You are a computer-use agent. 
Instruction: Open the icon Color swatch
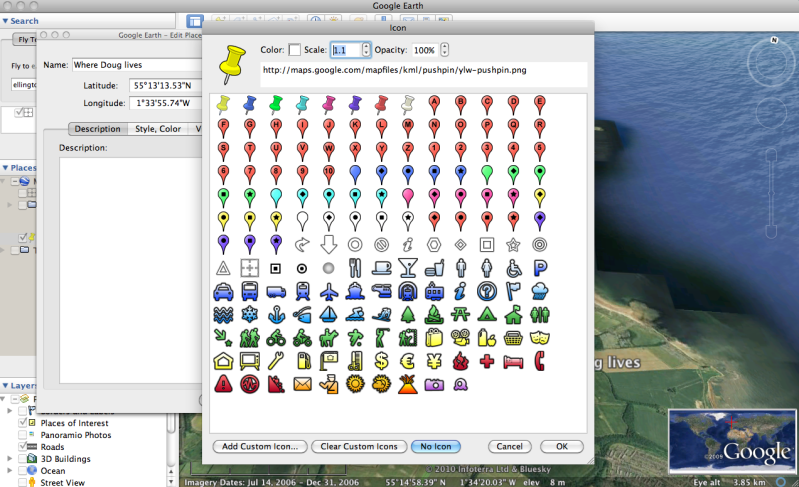294,49
